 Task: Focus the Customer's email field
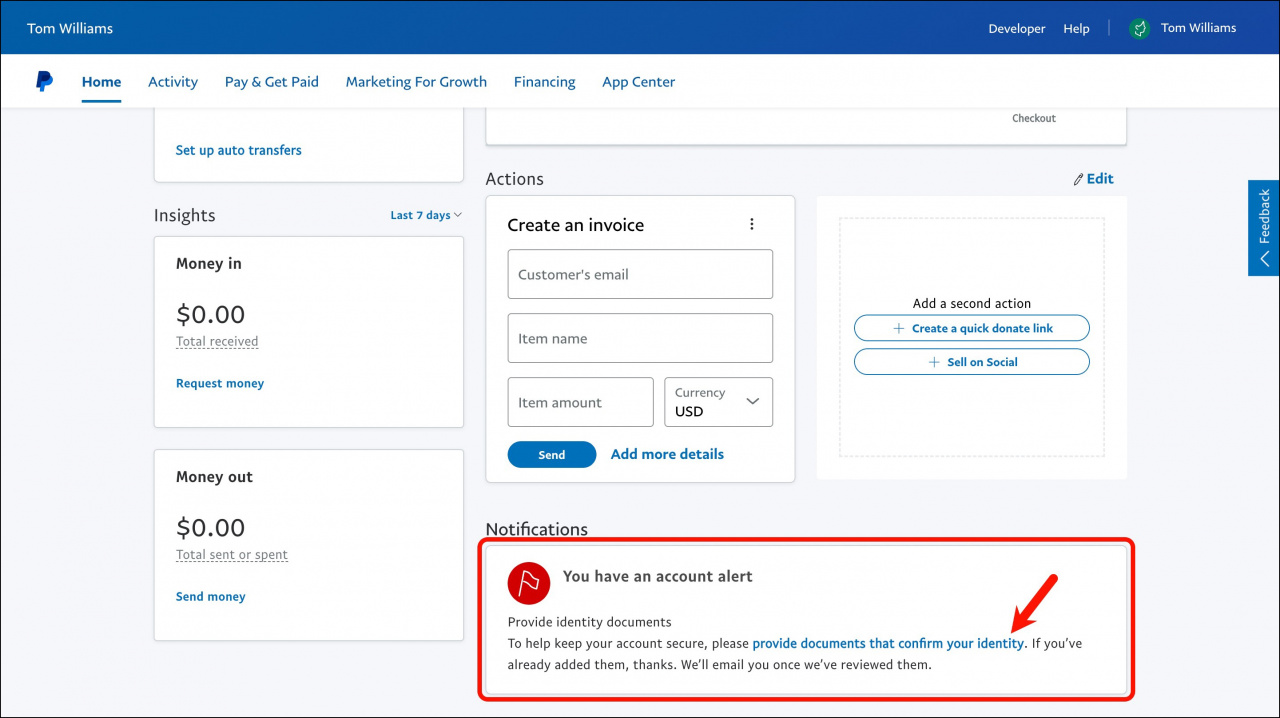coord(640,274)
